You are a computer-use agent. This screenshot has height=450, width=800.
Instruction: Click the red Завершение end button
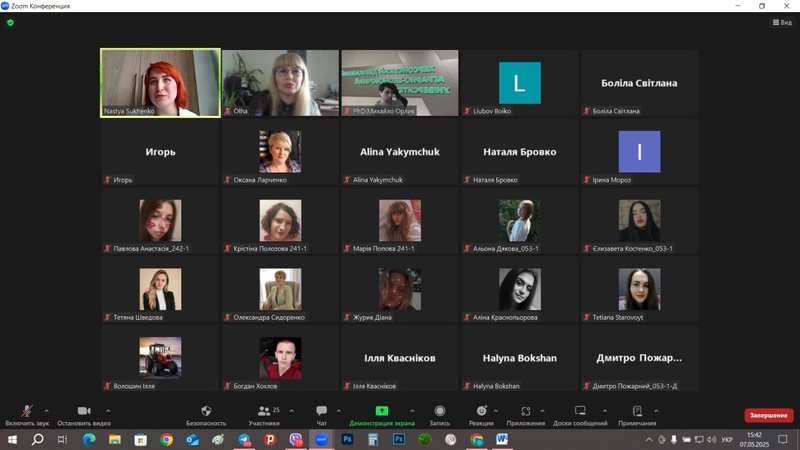pos(769,415)
